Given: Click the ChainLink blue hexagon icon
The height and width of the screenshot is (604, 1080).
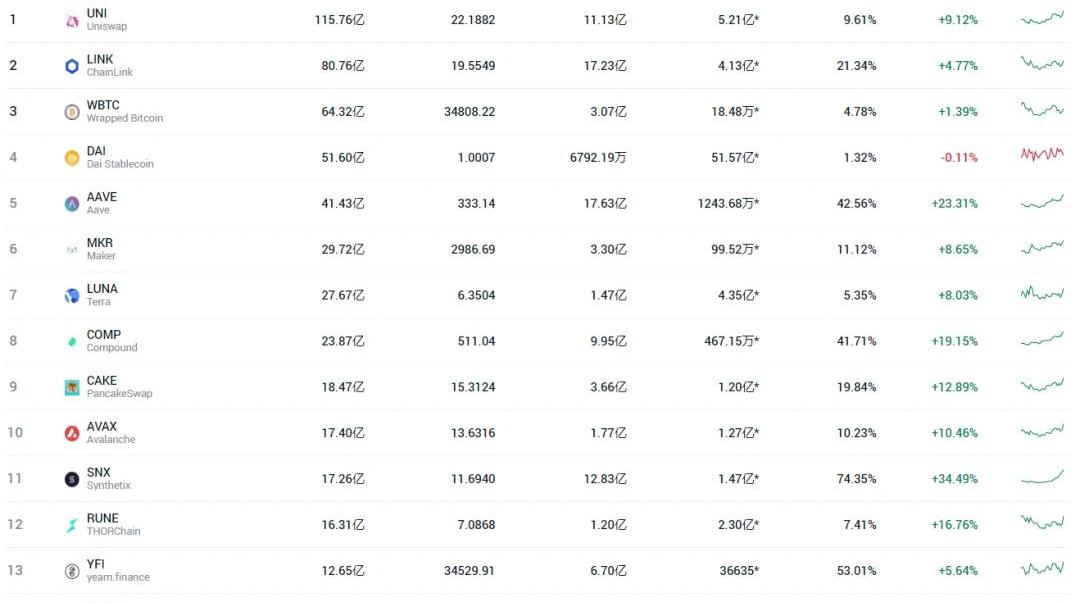Looking at the screenshot, I should pos(72,66).
